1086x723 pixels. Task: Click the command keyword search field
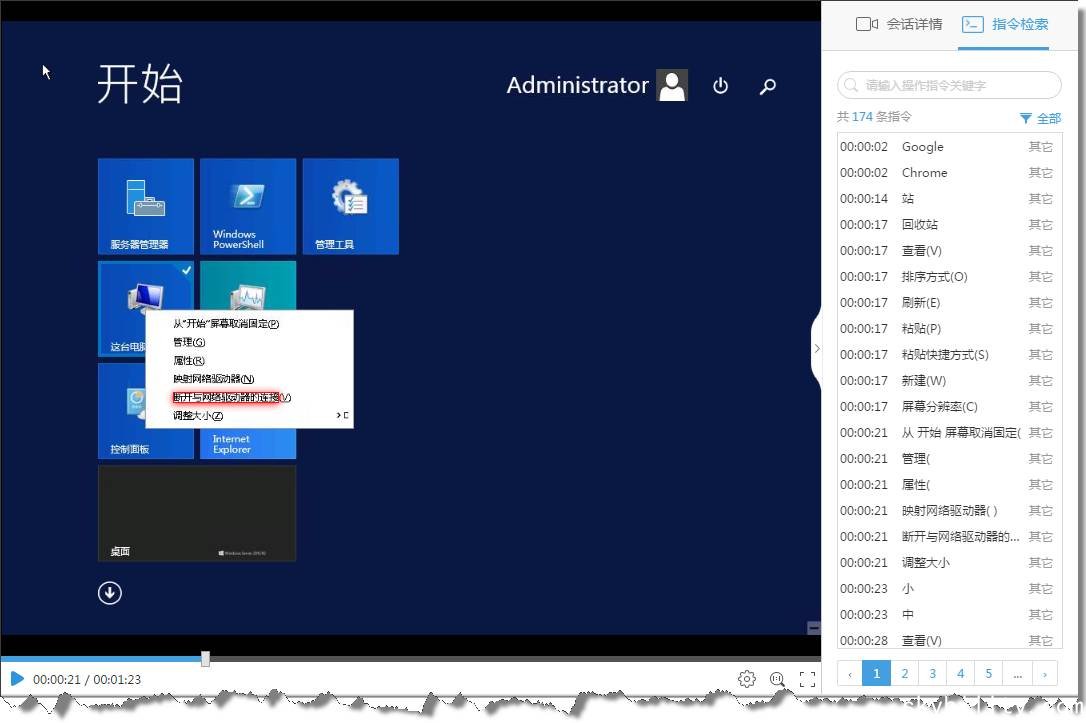[950, 85]
